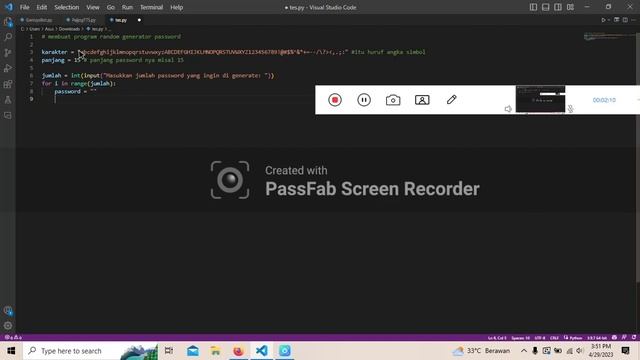640x360 pixels.
Task: Stop recording with the red stop button
Action: pos(335,100)
